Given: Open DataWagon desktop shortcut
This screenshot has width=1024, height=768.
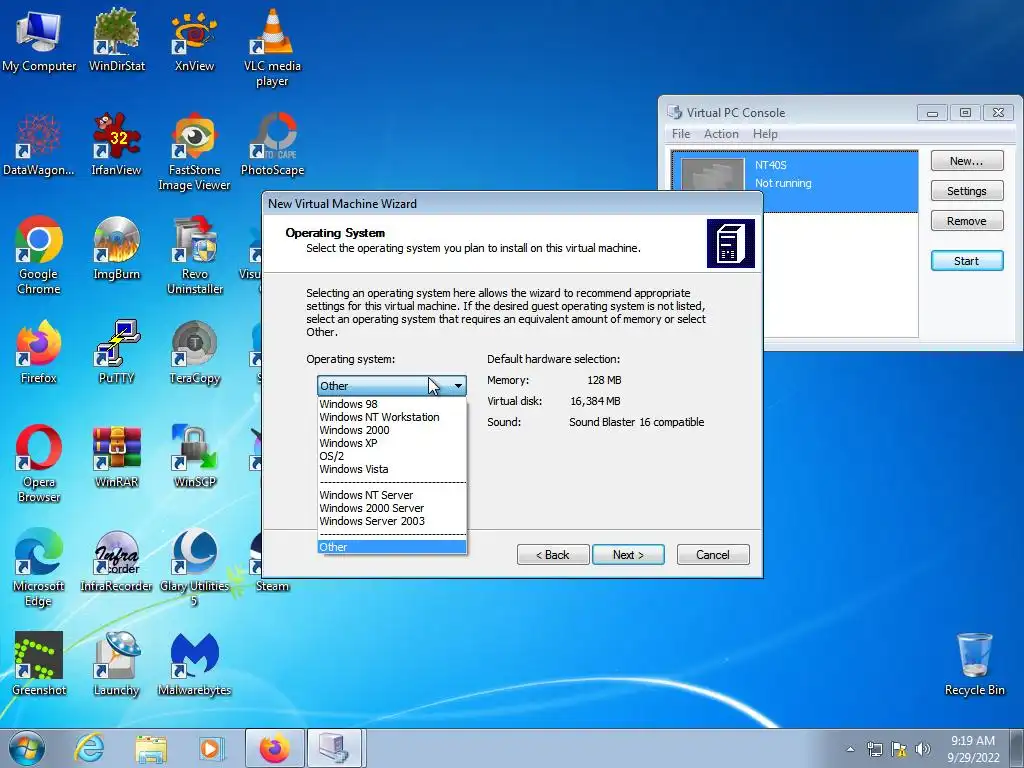Looking at the screenshot, I should click(39, 145).
